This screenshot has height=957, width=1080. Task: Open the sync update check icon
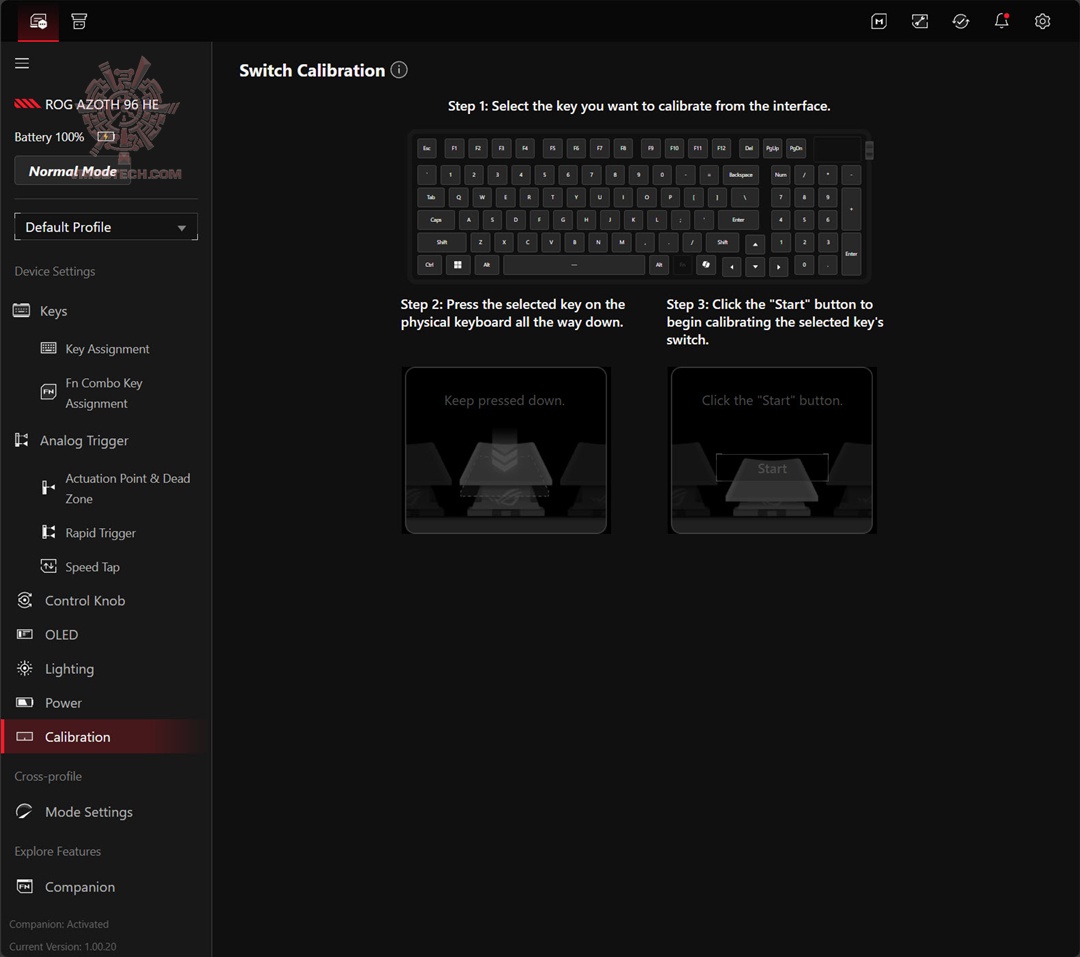(961, 21)
